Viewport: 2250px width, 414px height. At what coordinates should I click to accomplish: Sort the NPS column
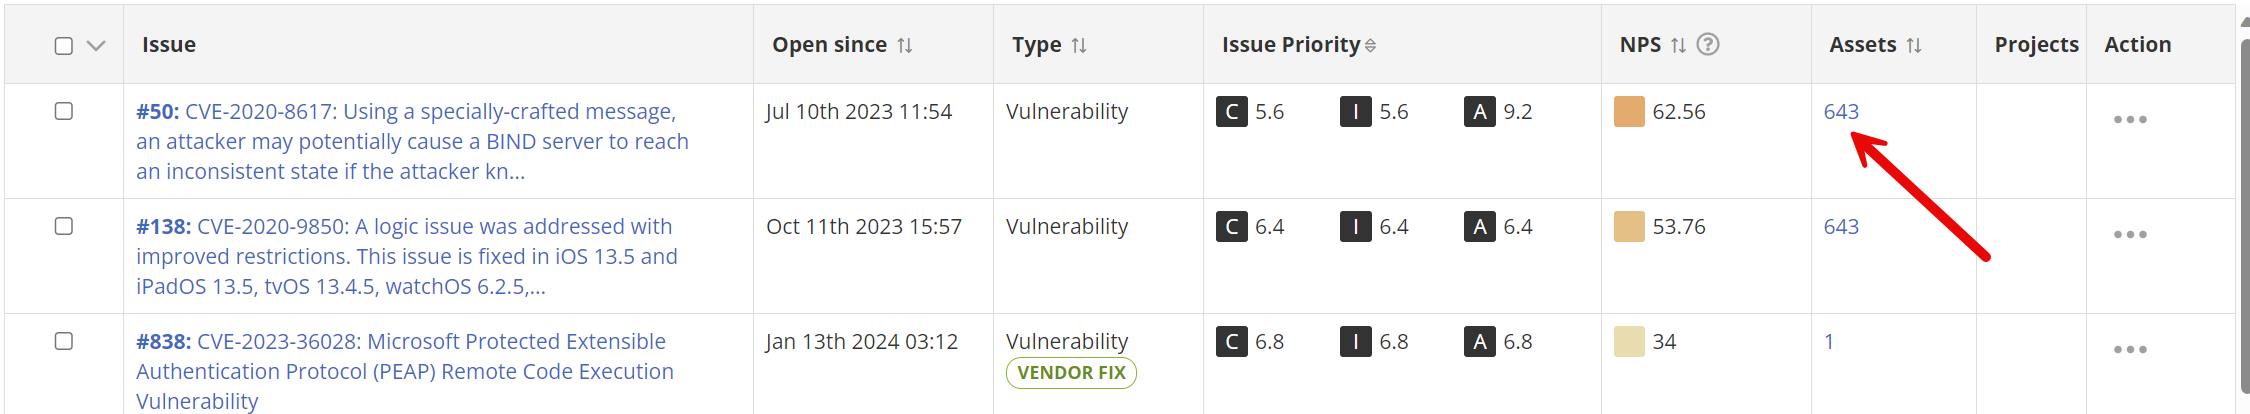[1678, 45]
